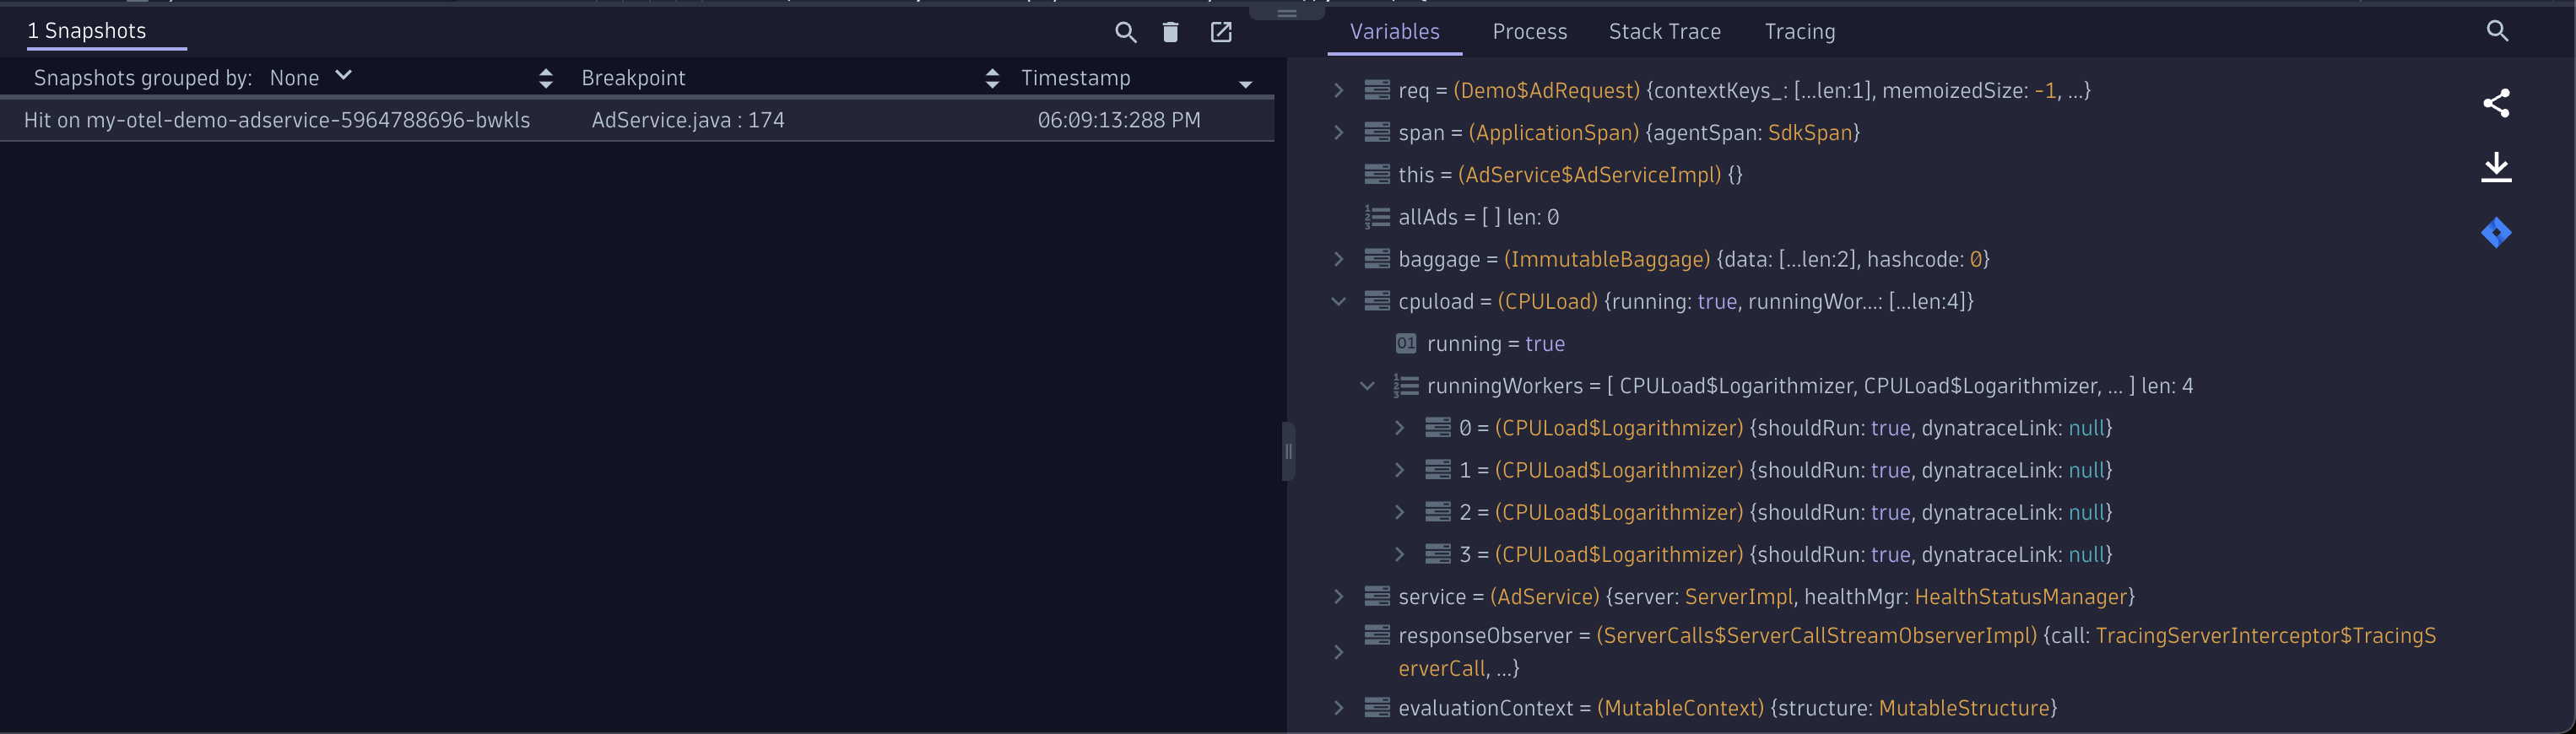Collapse the cpuload variable node
The height and width of the screenshot is (734, 2576).
pos(1338,301)
